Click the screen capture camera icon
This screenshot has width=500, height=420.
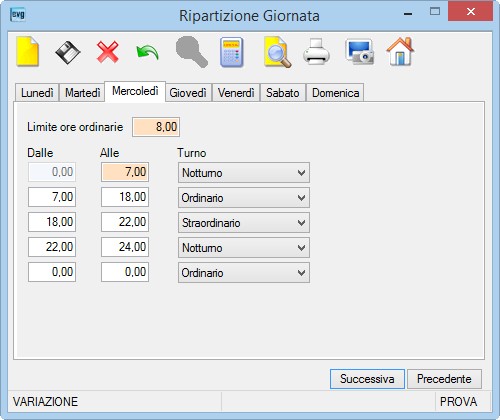tap(359, 52)
